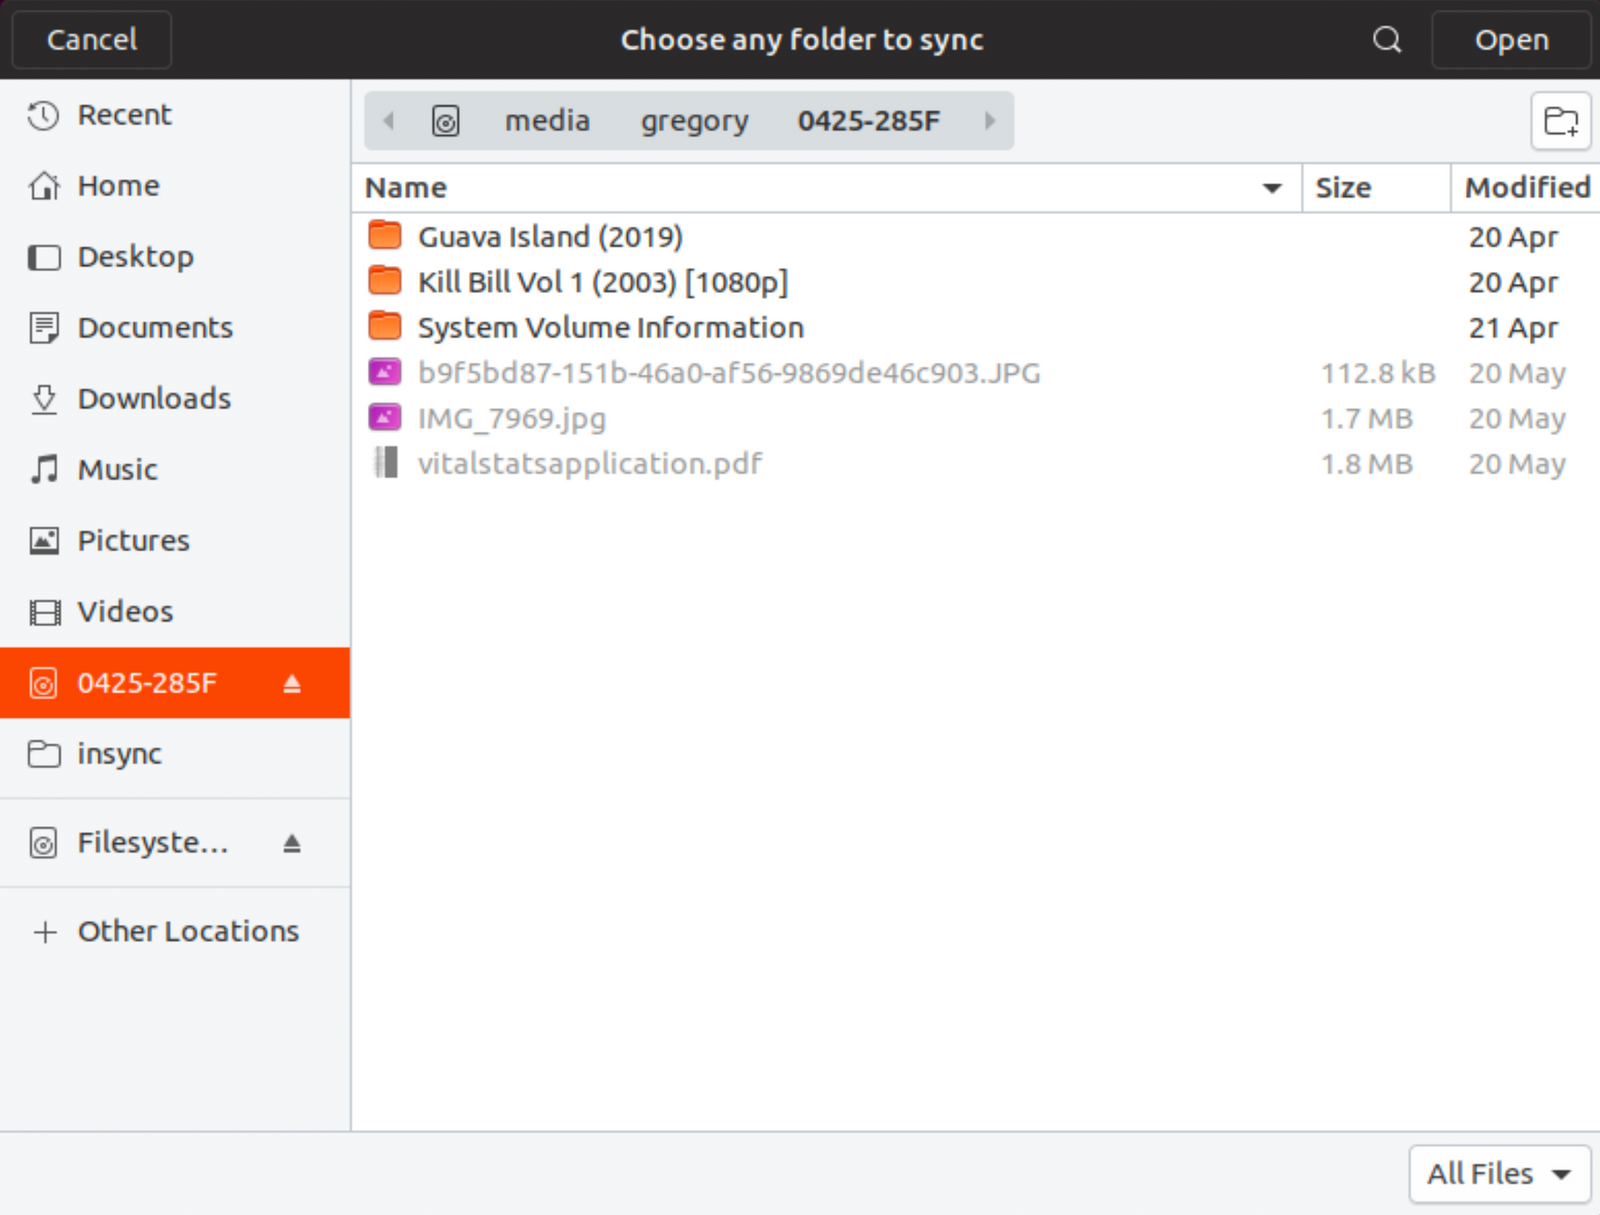Image resolution: width=1600 pixels, height=1215 pixels.
Task: Open Documents in the sidebar
Action: [175, 328]
